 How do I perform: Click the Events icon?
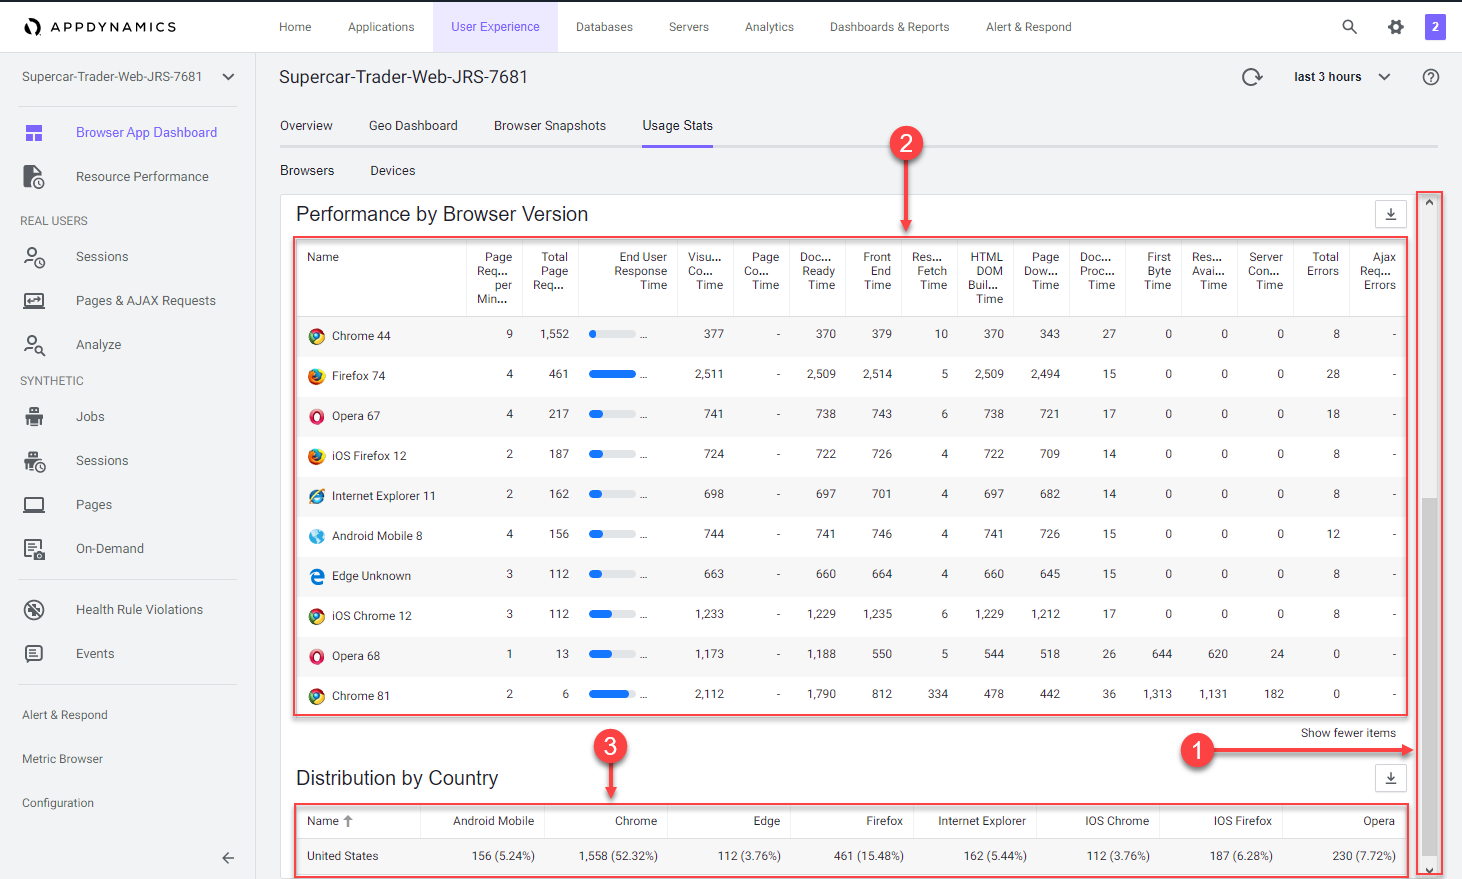tap(34, 654)
